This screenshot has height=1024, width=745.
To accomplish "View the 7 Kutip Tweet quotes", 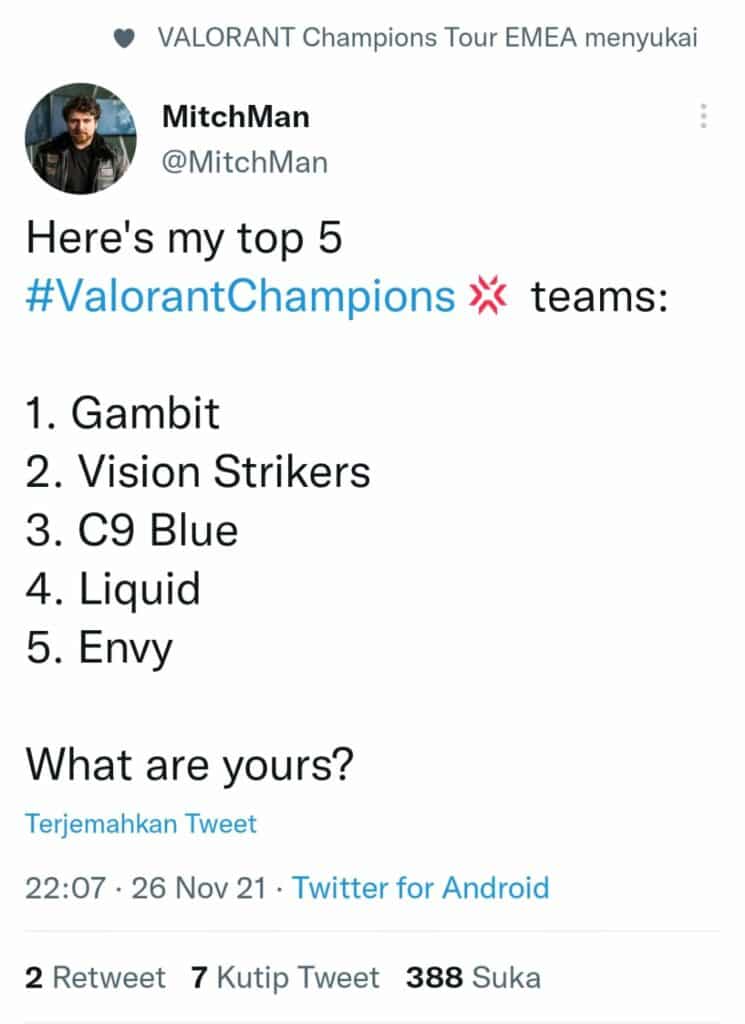I will [285, 978].
